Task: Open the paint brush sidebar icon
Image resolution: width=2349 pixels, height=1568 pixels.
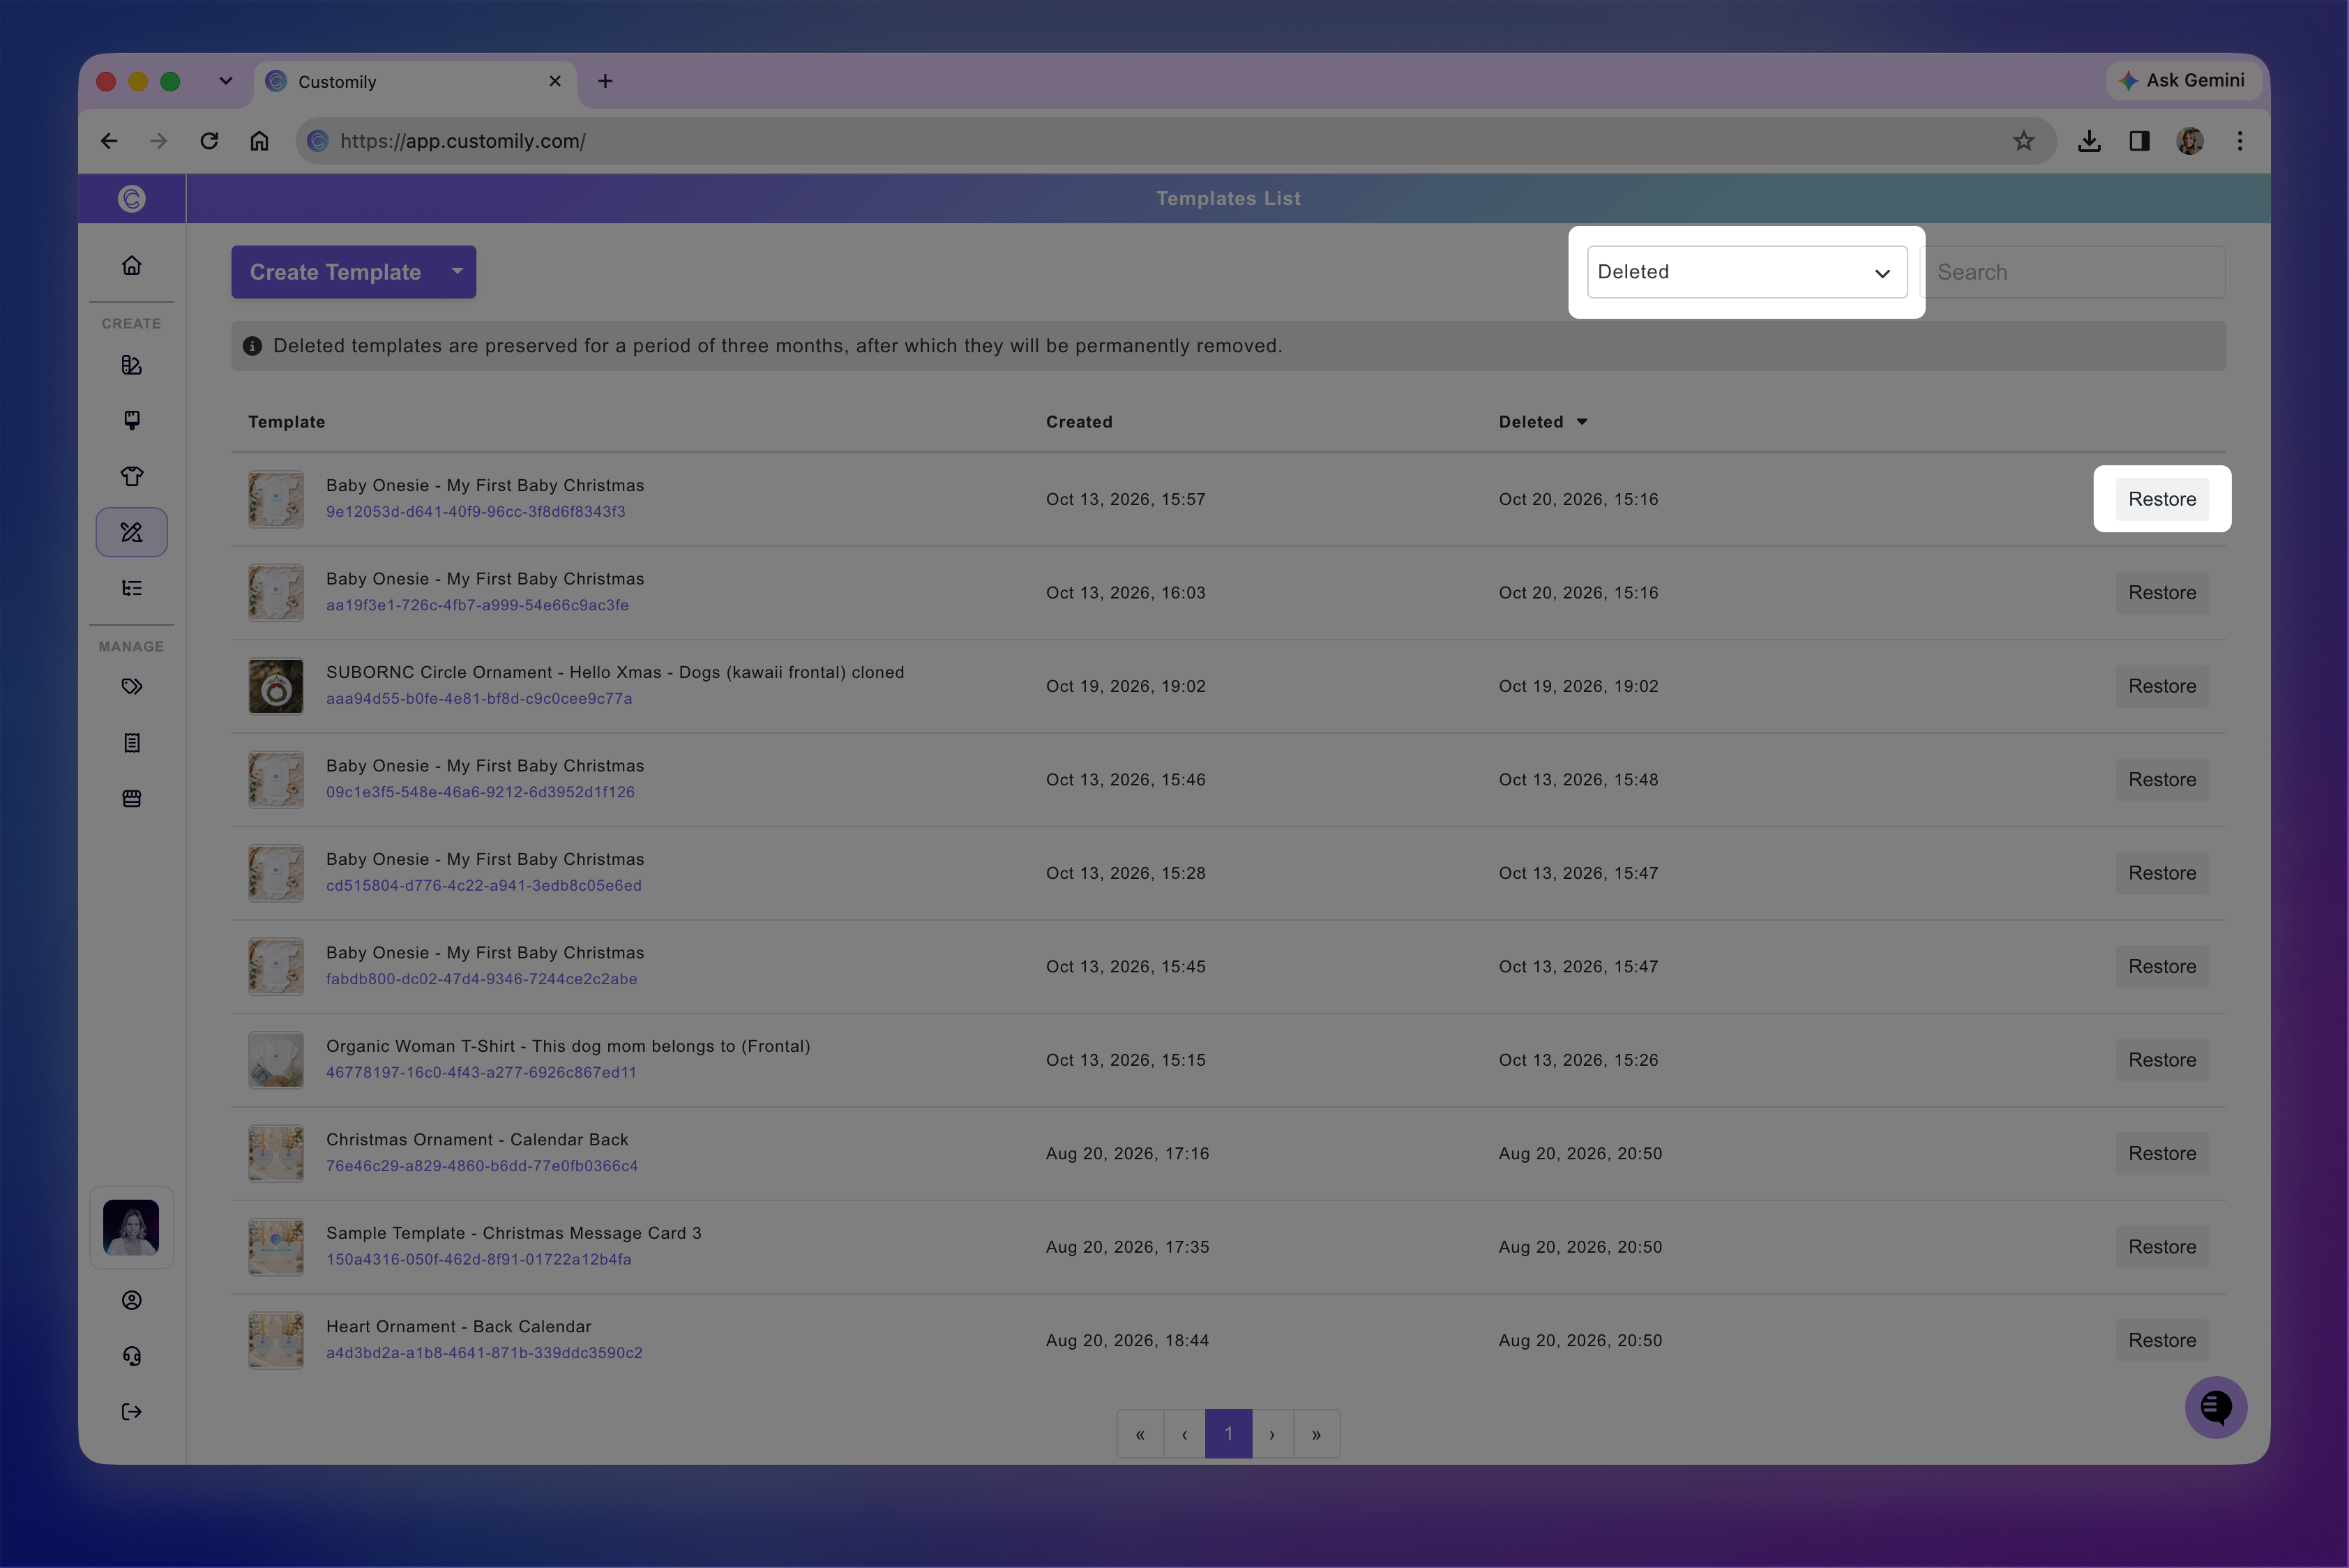Action: pos(131,420)
